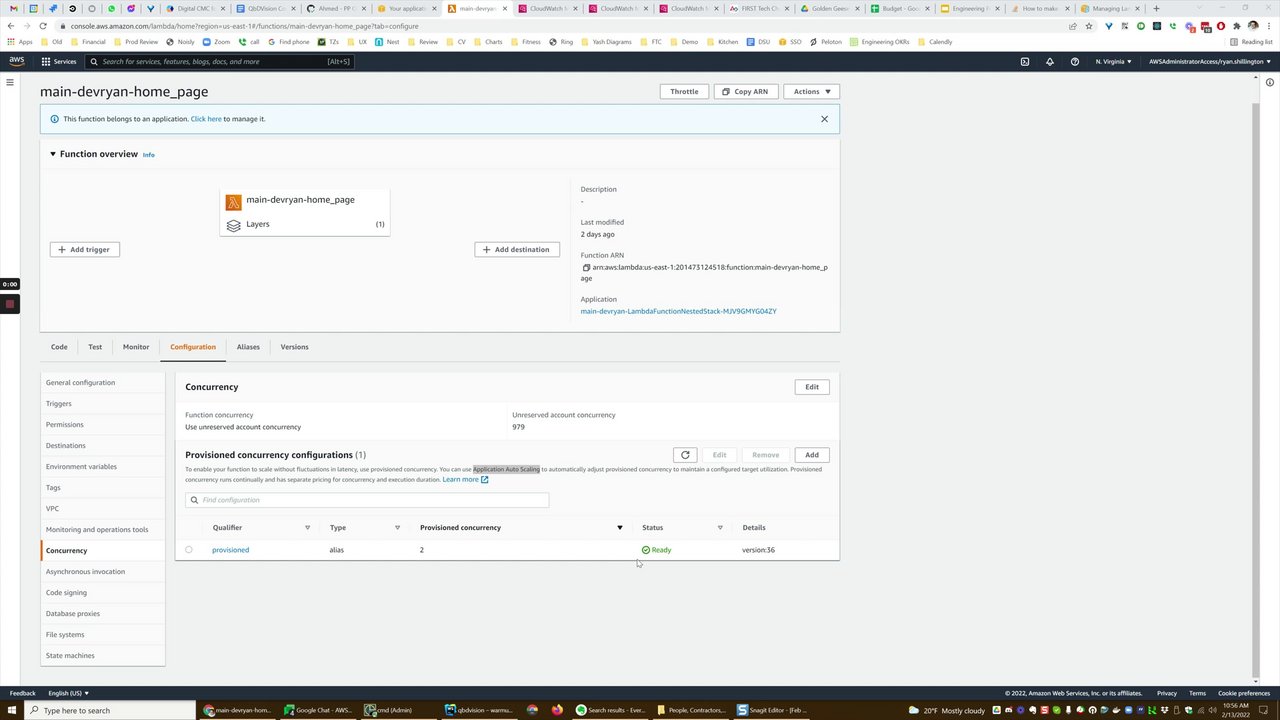Open the hamburger side navigation menu
Viewport: 1280px width, 720px height.
point(10,82)
